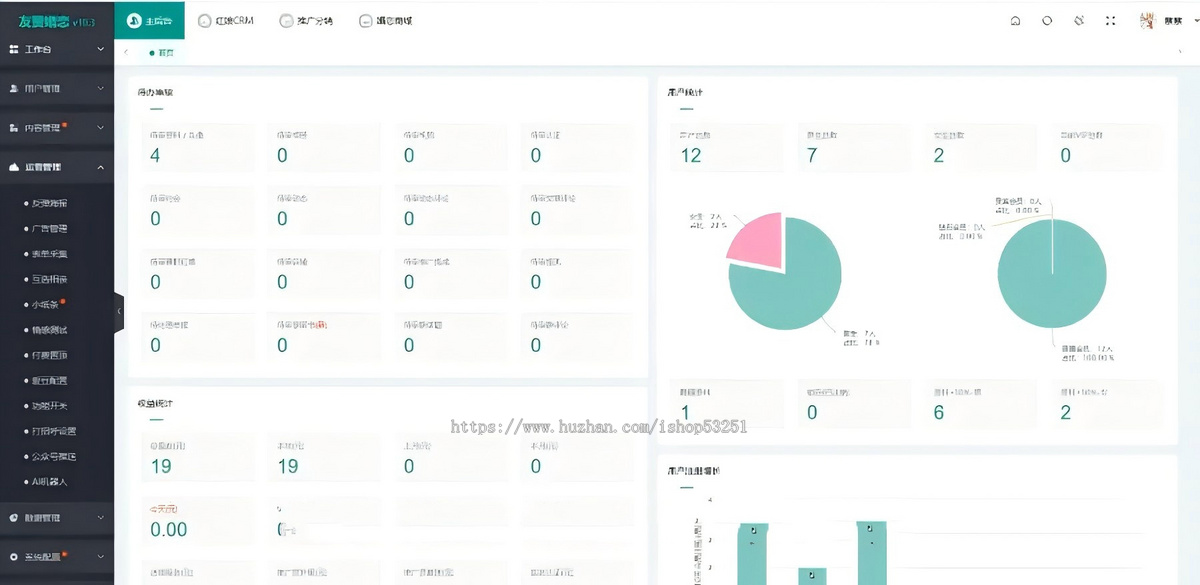Expand 用户管理 menu via its chevron
The height and width of the screenshot is (585, 1200).
tap(100, 88)
